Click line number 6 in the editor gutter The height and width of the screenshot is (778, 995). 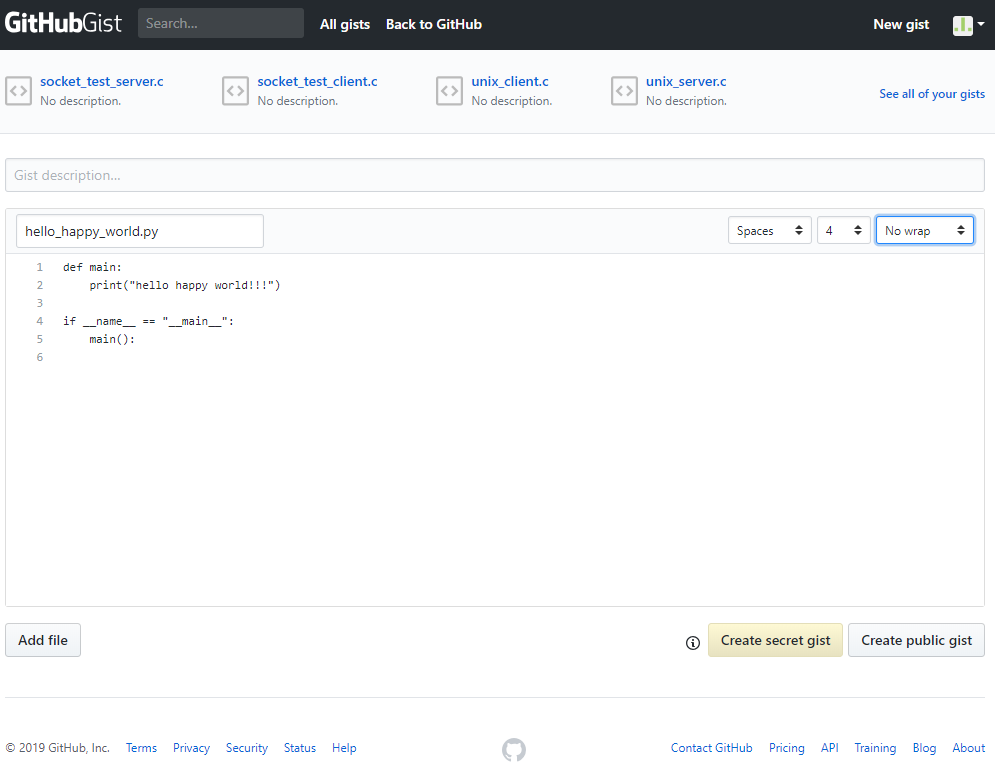coord(39,357)
